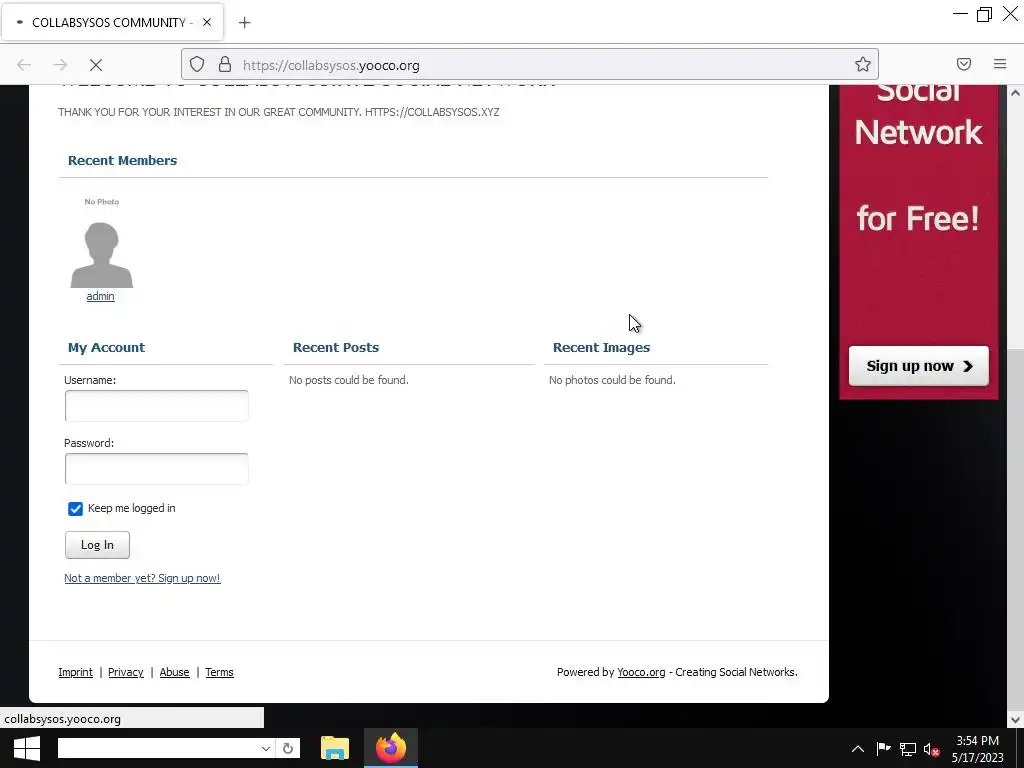Open the Imprint footer link
The height and width of the screenshot is (768, 1024).
(x=76, y=672)
